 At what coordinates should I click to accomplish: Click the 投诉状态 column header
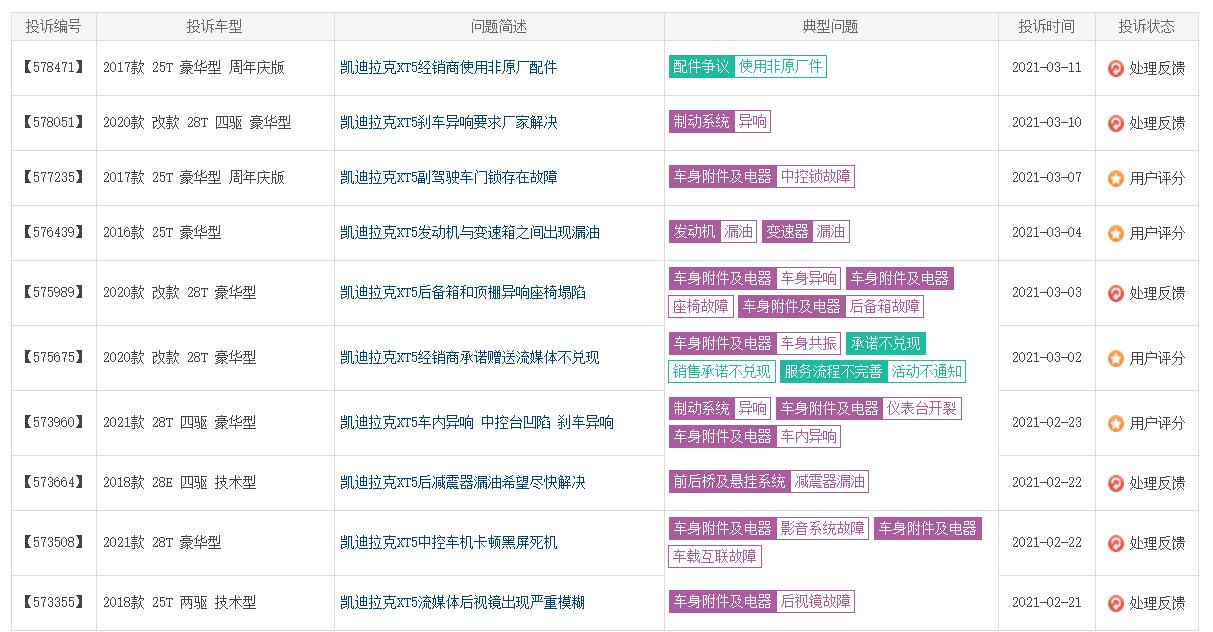pyautogui.click(x=1147, y=26)
